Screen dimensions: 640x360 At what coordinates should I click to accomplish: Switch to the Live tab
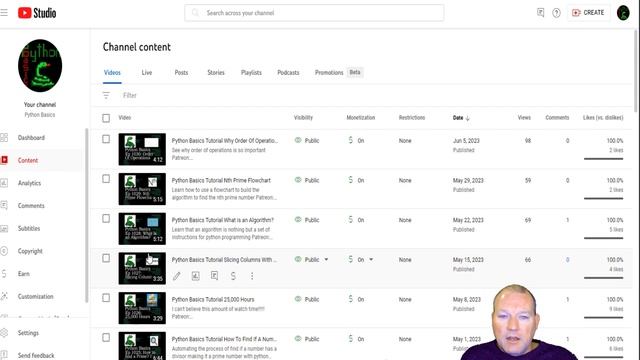pyautogui.click(x=147, y=73)
